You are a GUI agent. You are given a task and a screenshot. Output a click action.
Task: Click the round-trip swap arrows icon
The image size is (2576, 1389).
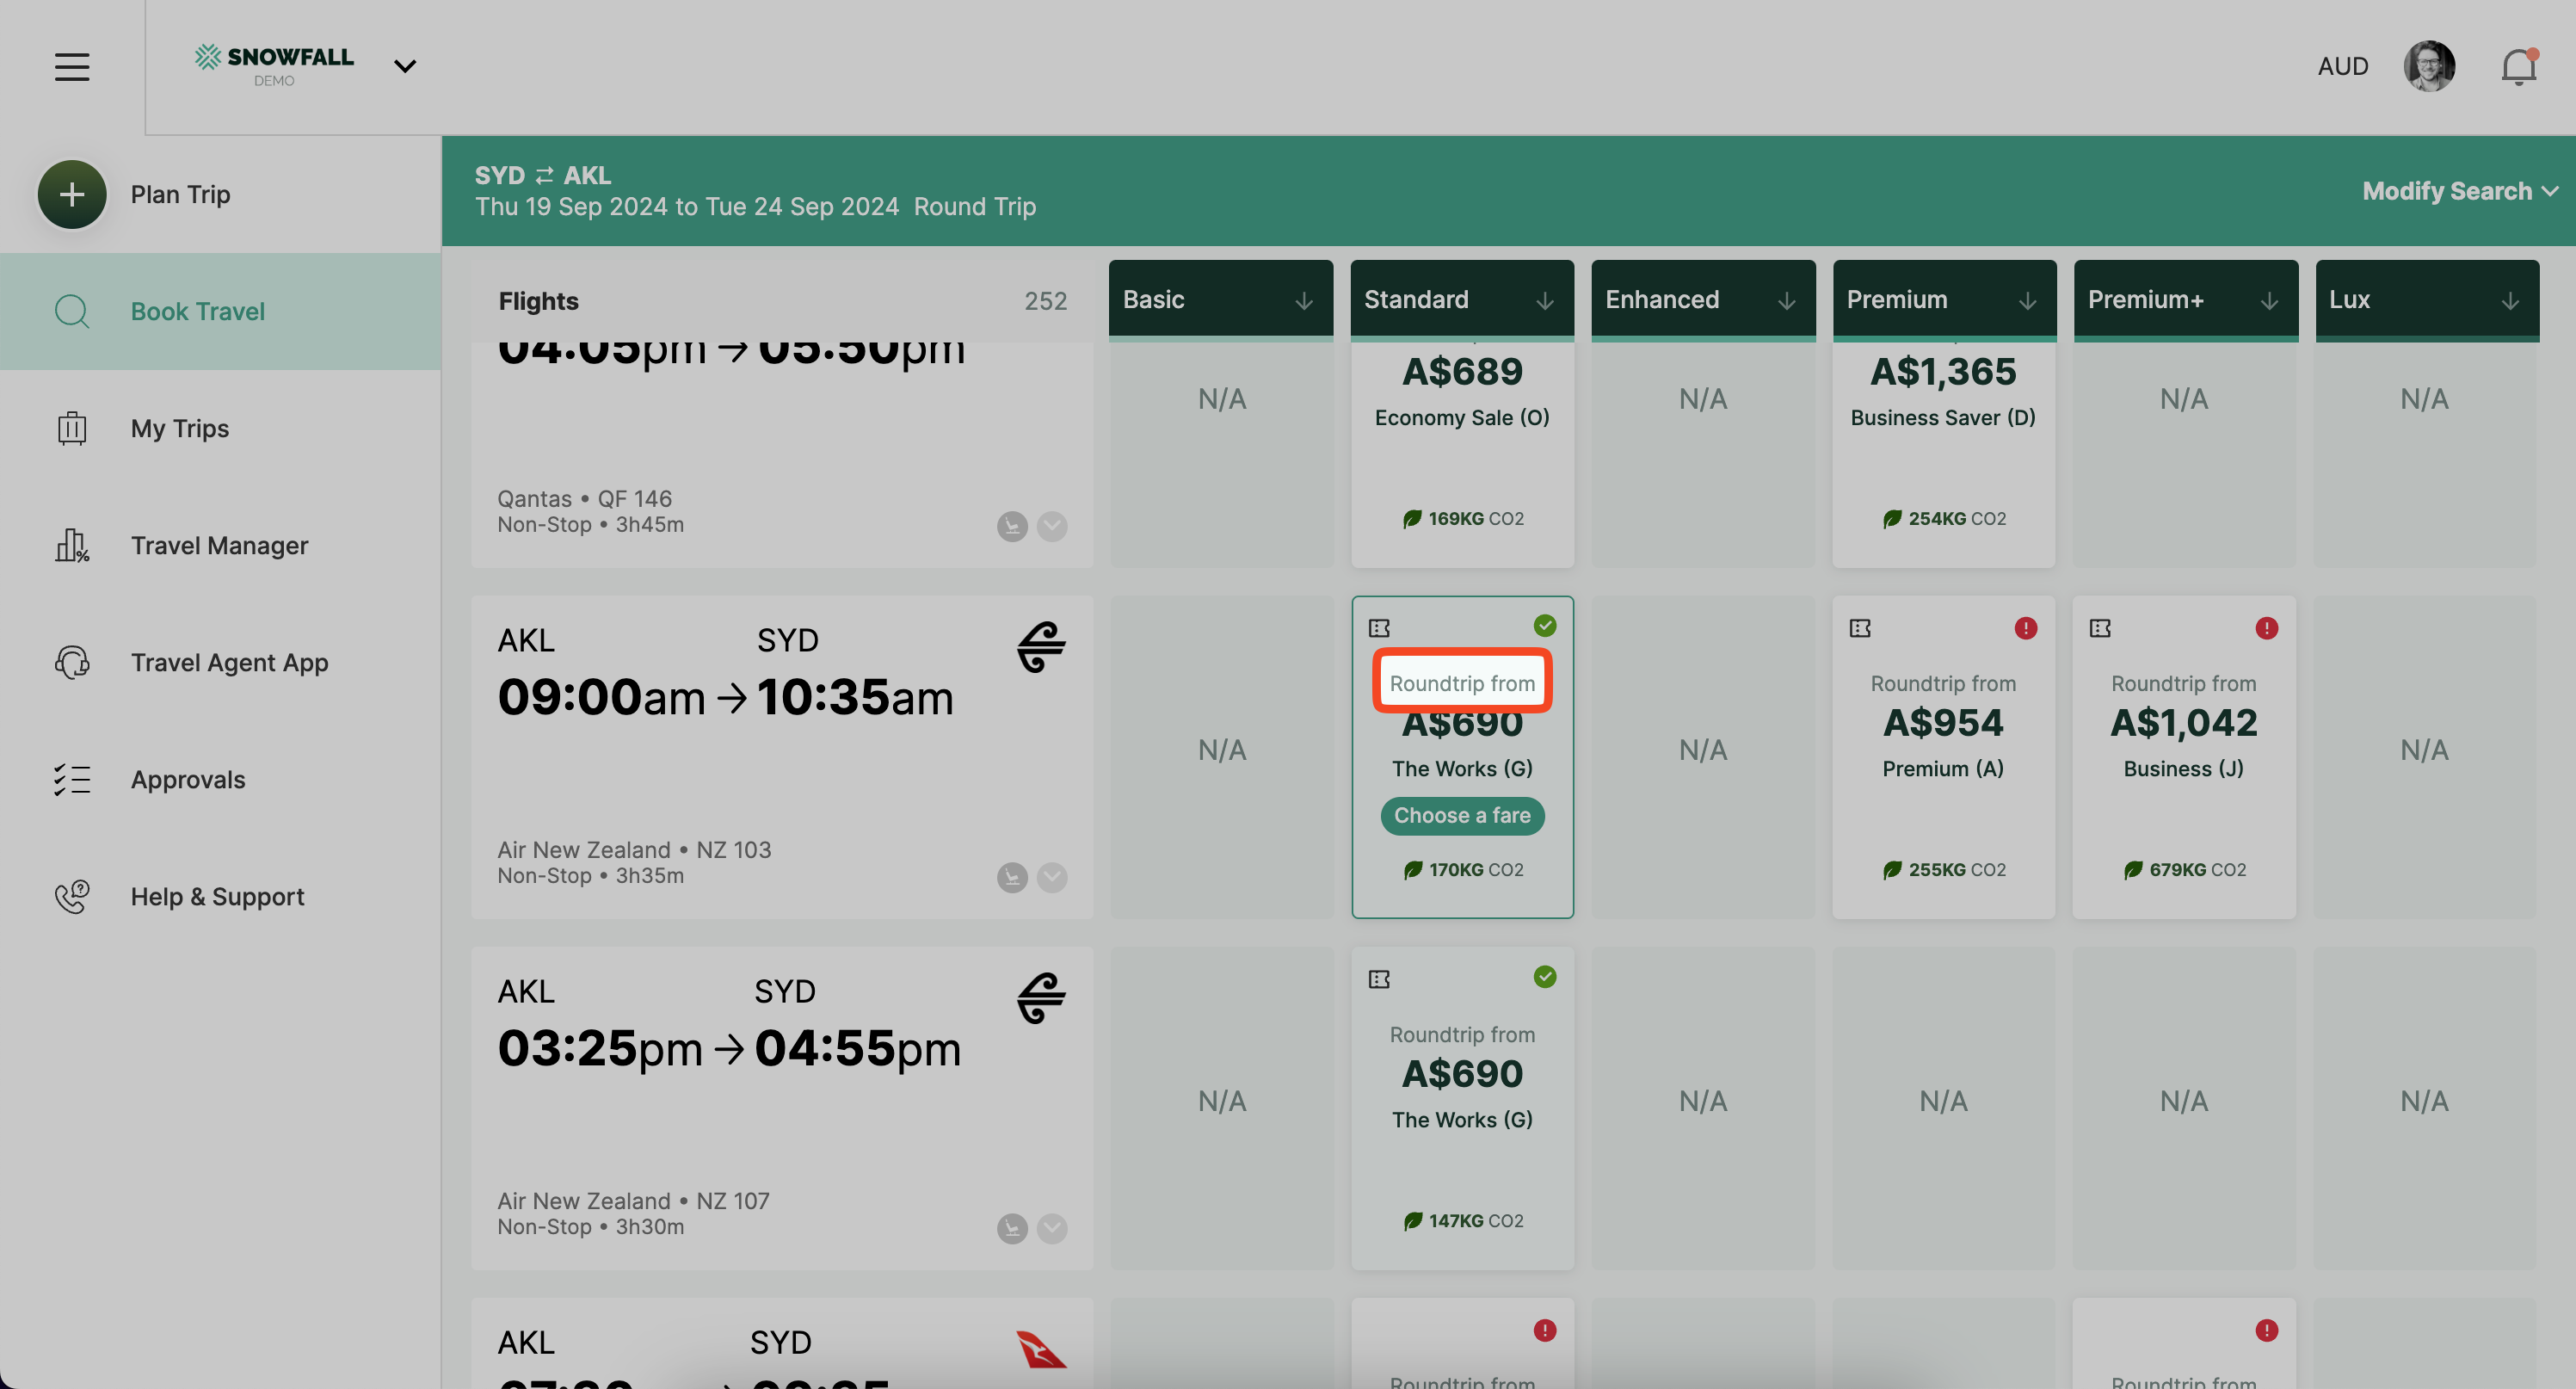pyautogui.click(x=544, y=175)
